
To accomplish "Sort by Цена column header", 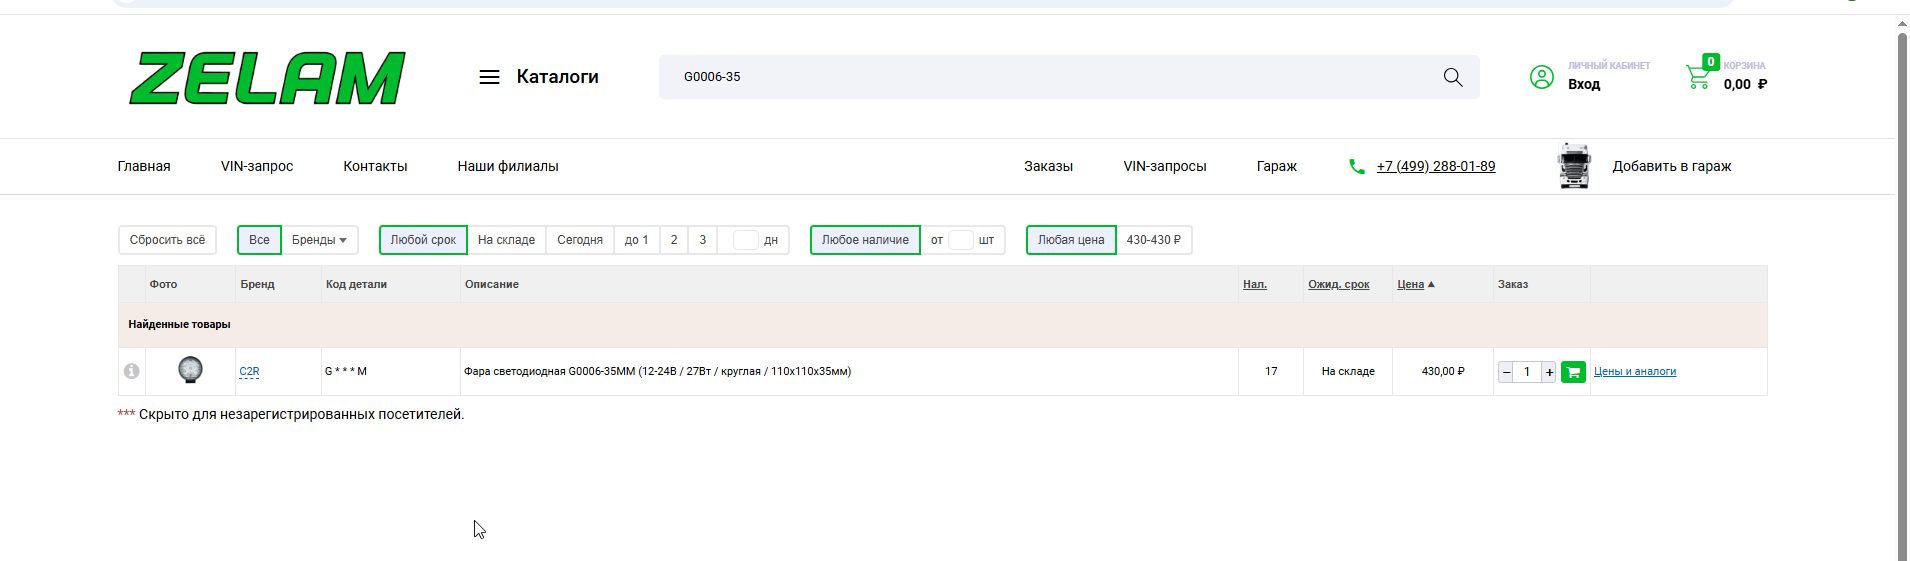I will [1411, 285].
